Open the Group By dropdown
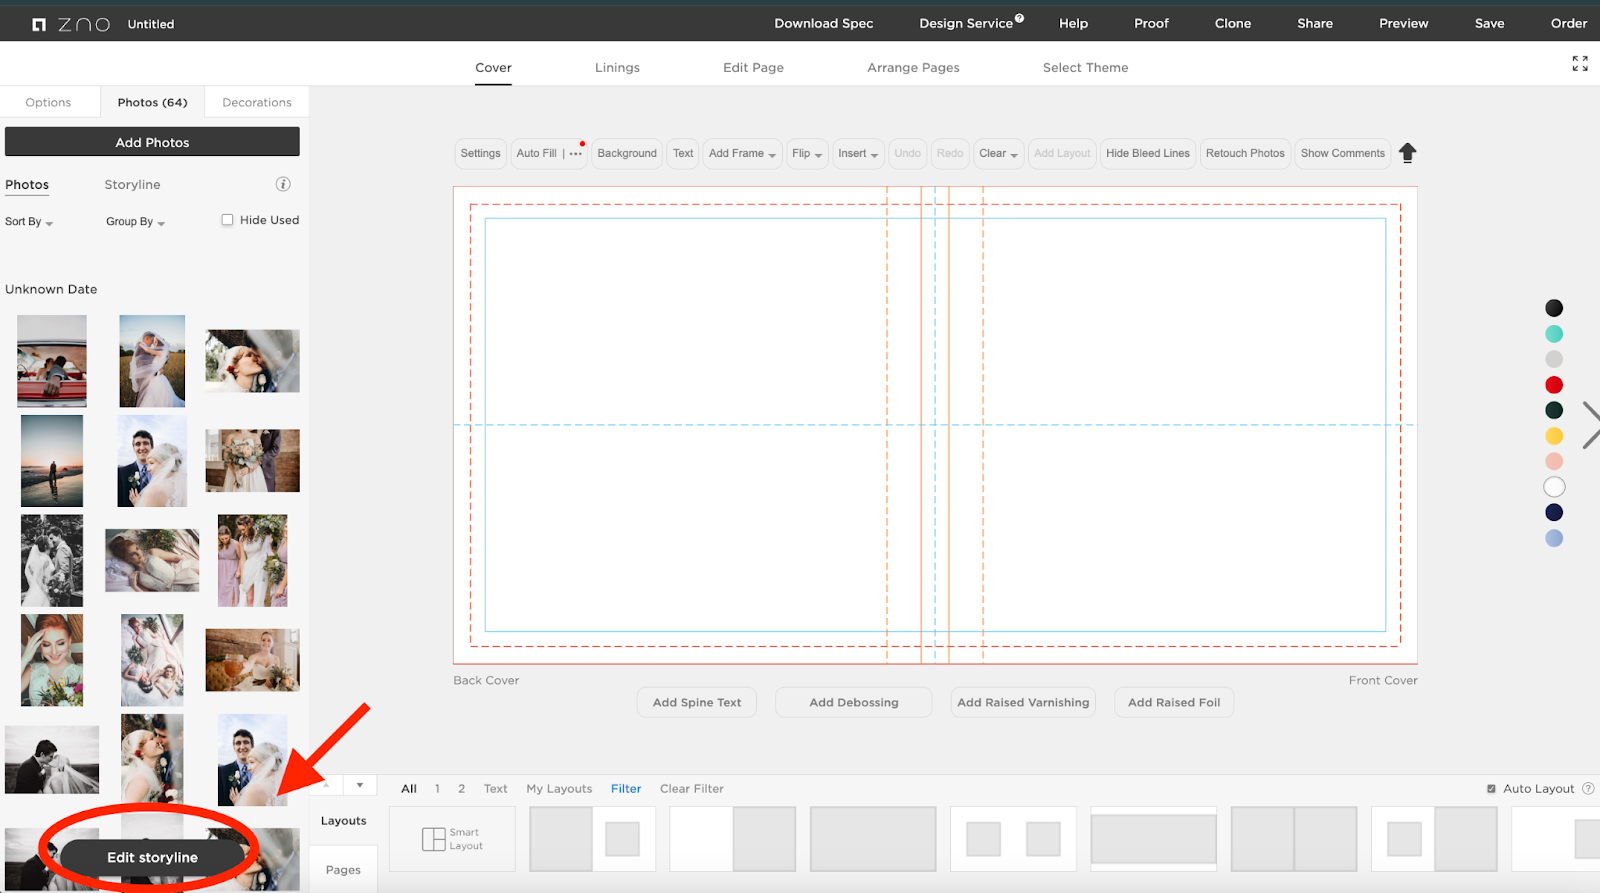Screen dimensions: 1600x893 pos(135,222)
